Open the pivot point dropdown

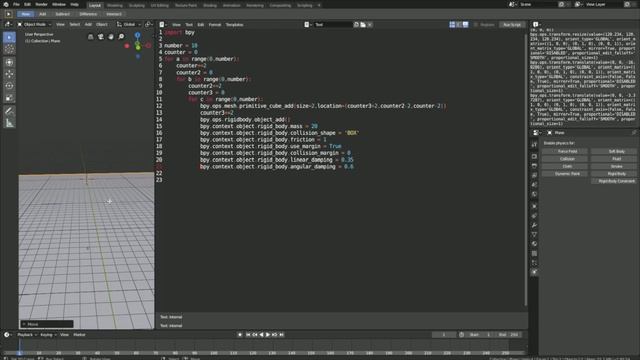point(148,24)
